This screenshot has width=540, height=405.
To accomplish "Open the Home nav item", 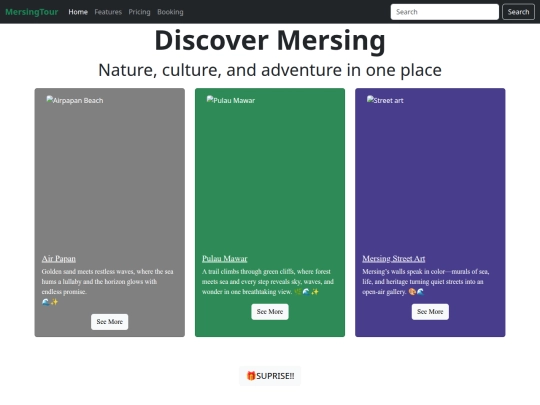I will [78, 12].
